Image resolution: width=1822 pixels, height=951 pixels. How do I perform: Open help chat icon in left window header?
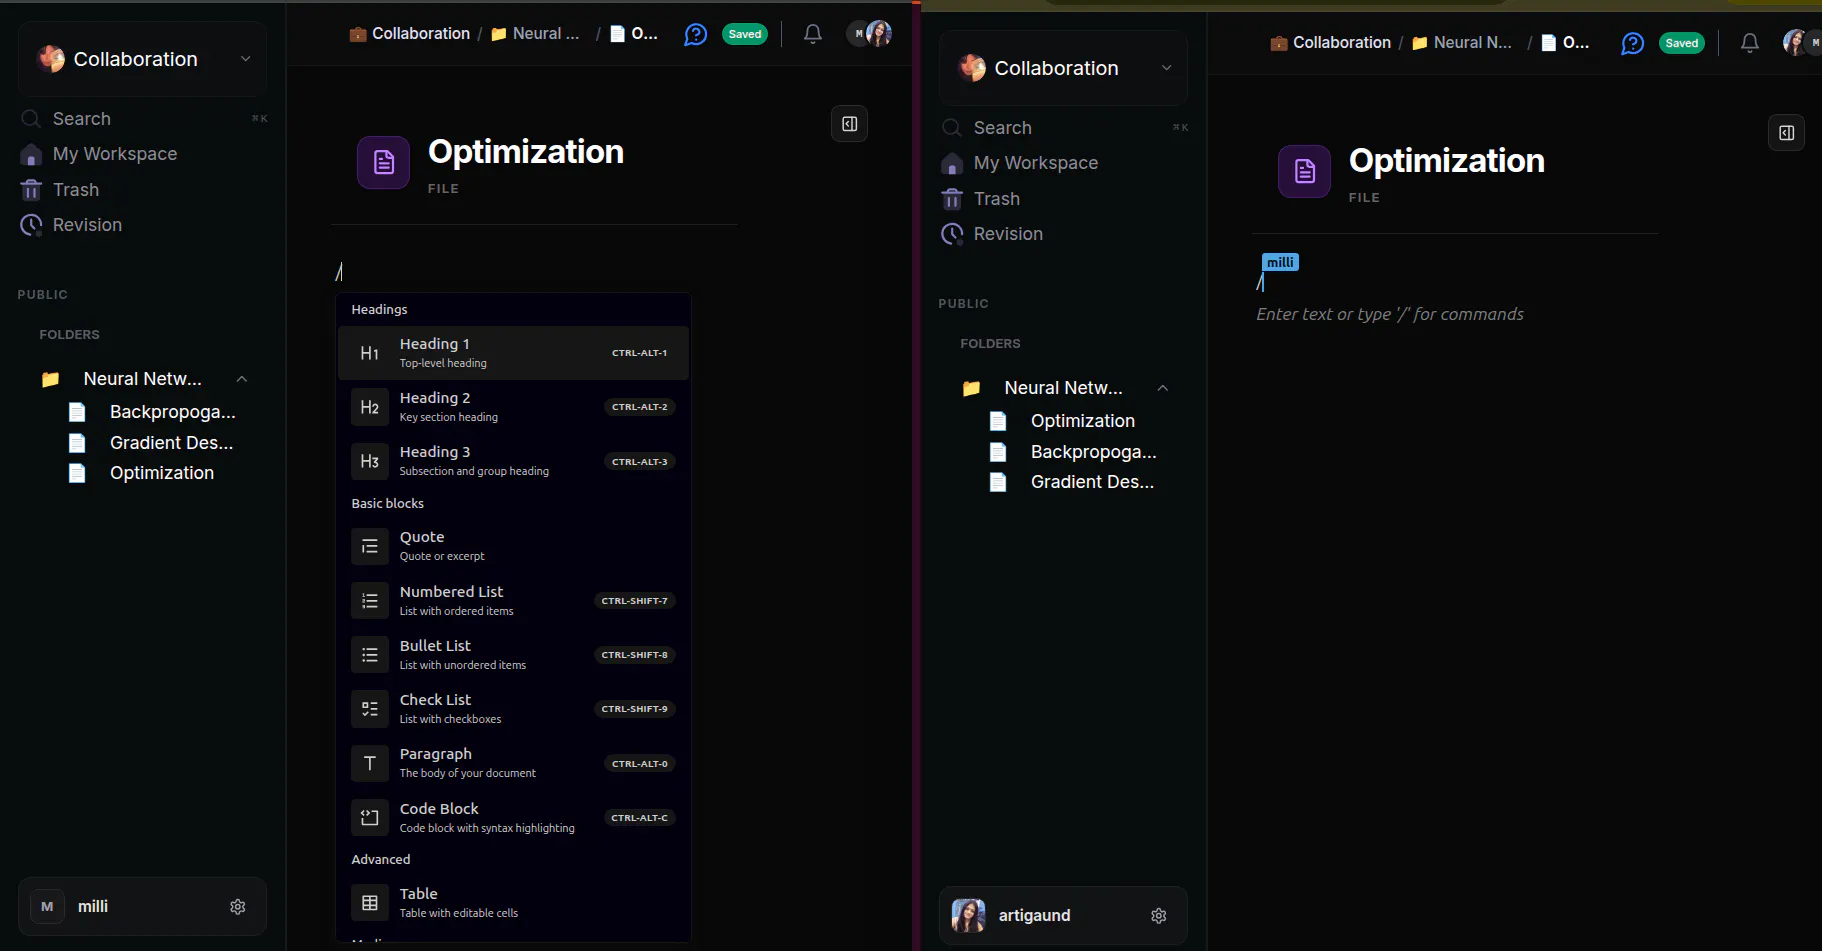tap(696, 35)
